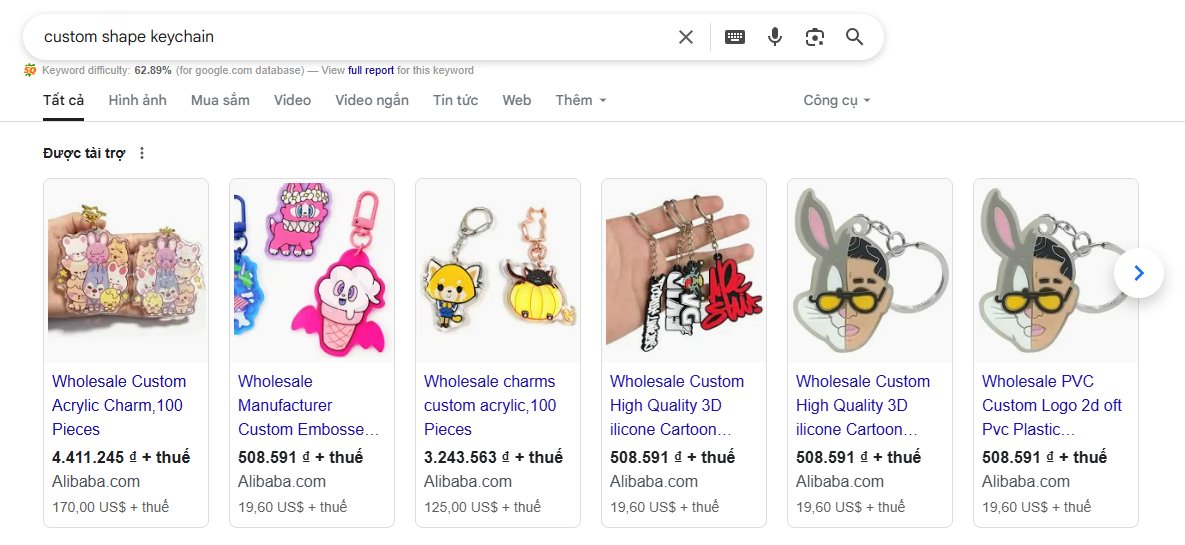1185x545 pixels.
Task: Open Wholesale Custom Acrylic Charm,100 Pieces link
Action: click(119, 405)
